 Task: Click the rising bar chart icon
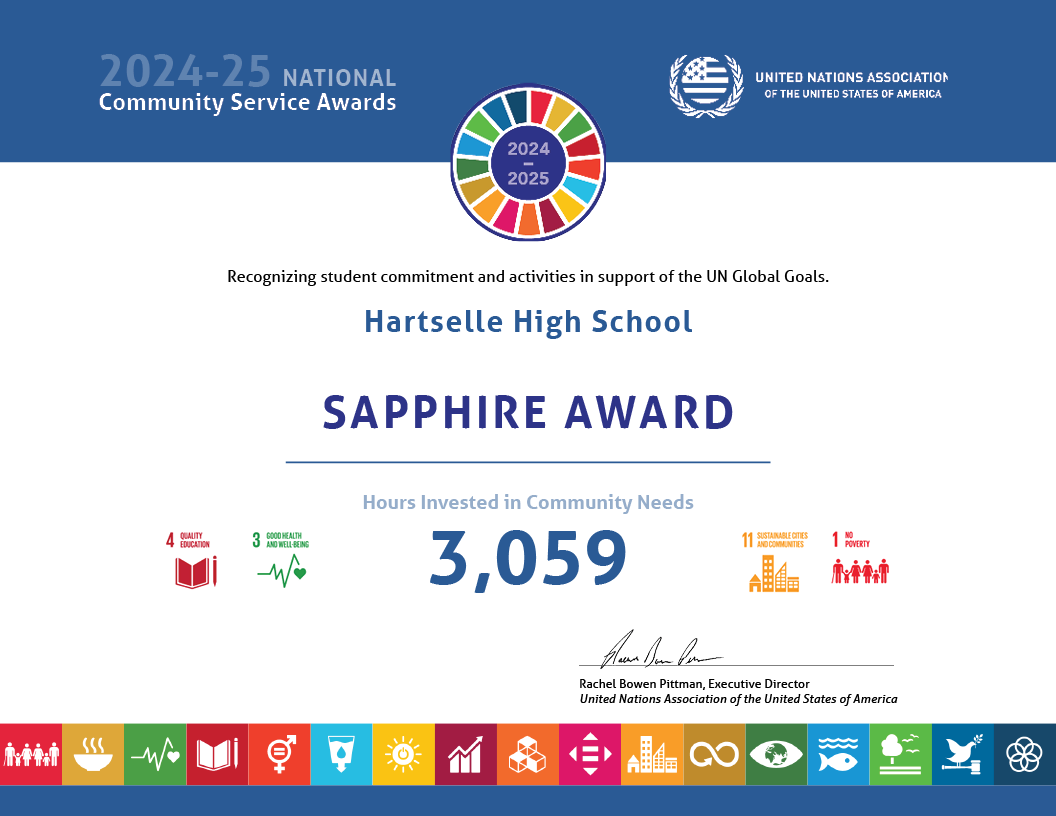pyautogui.click(x=466, y=754)
